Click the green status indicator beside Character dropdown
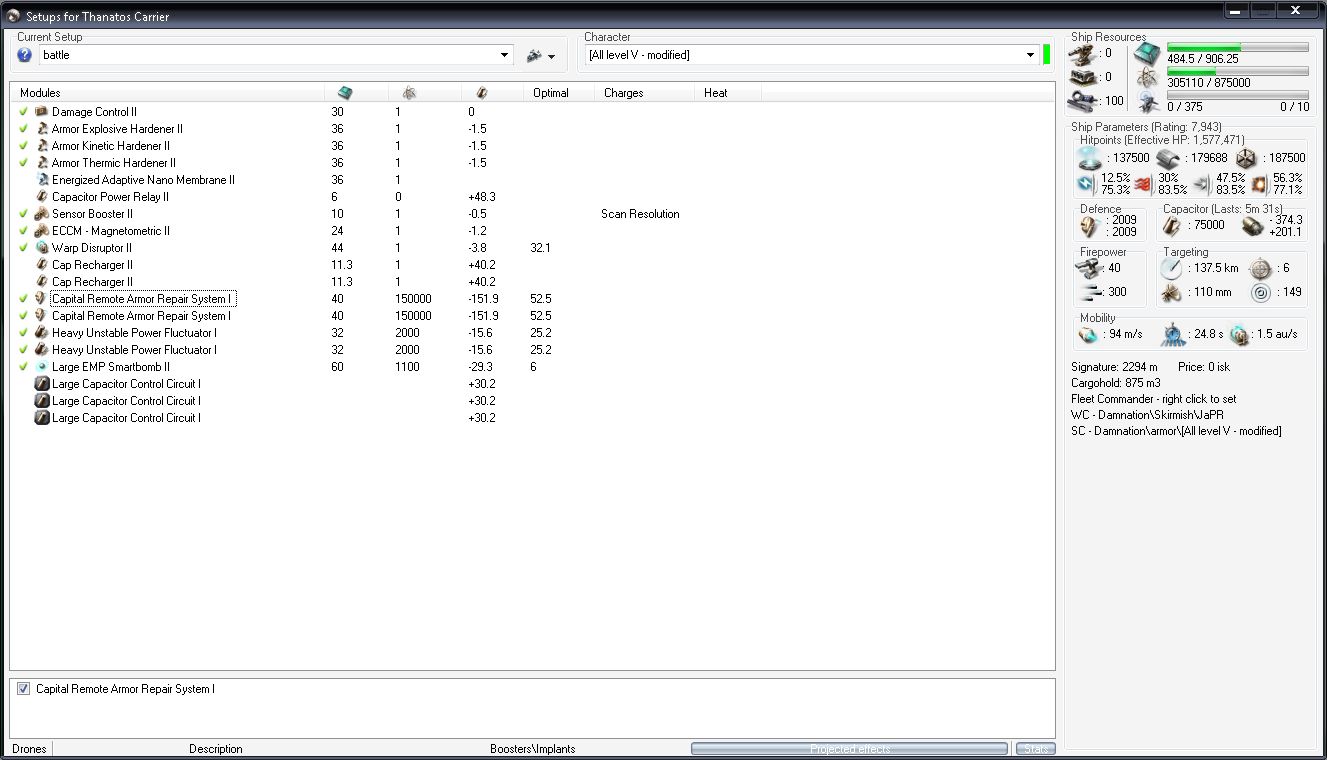Image resolution: width=1327 pixels, height=760 pixels. (x=1047, y=55)
